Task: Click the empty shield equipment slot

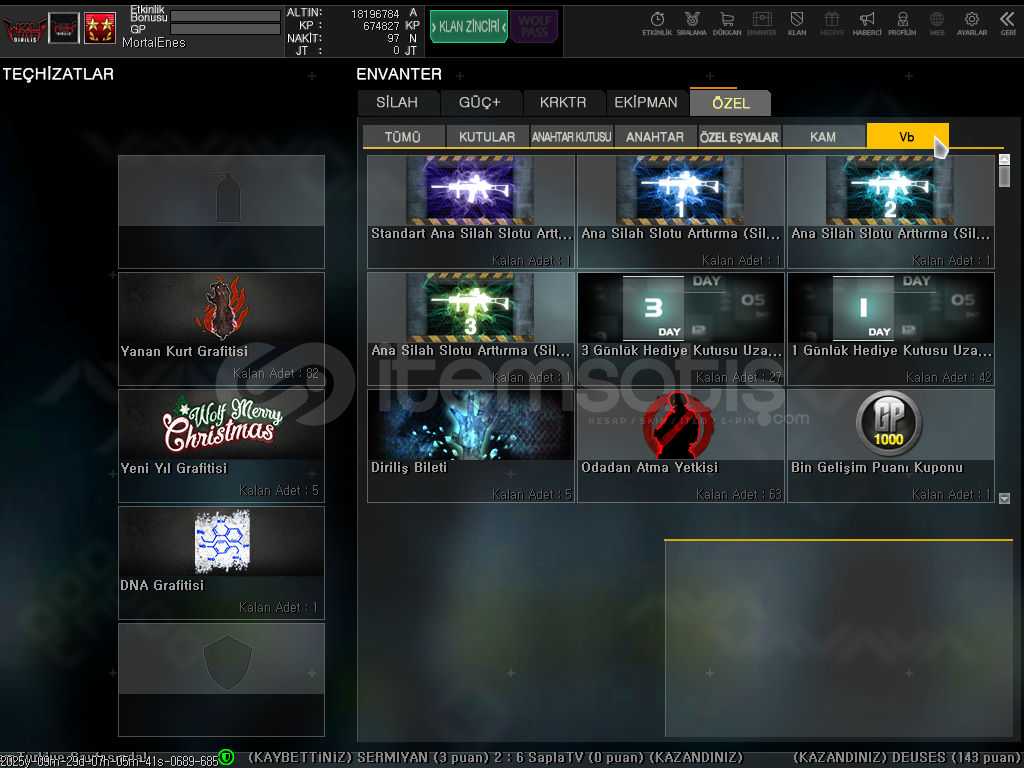Action: [x=221, y=680]
